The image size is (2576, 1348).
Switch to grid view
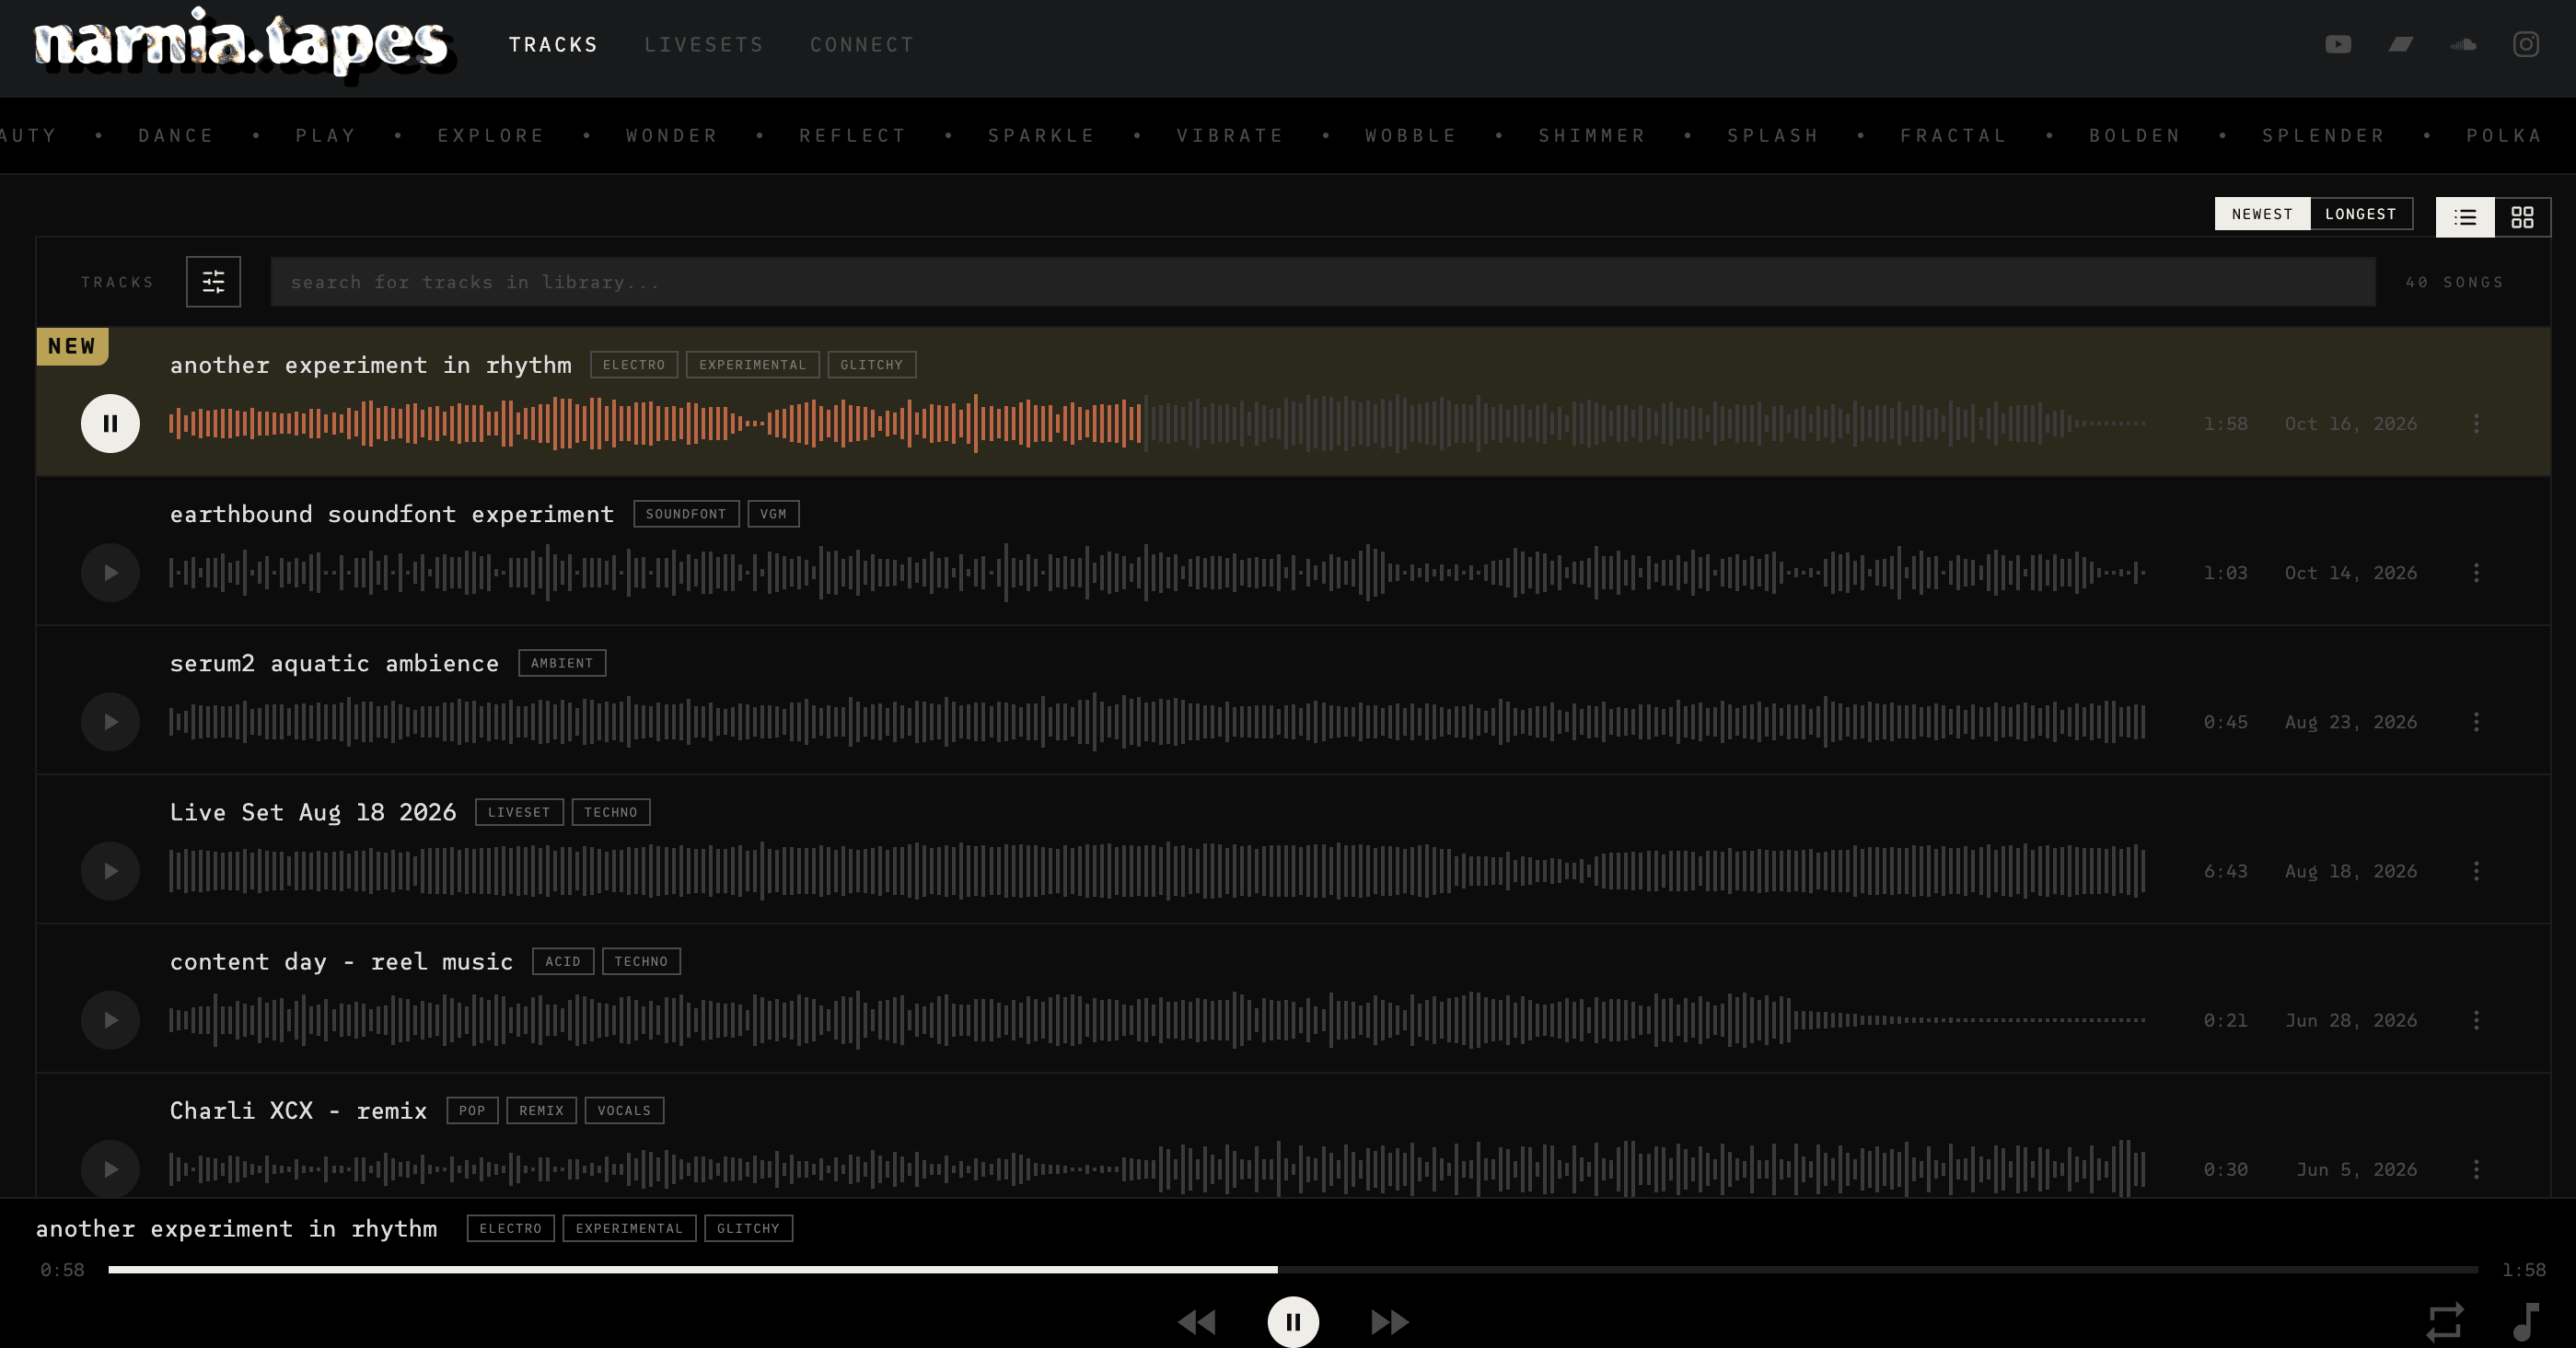tap(2522, 216)
